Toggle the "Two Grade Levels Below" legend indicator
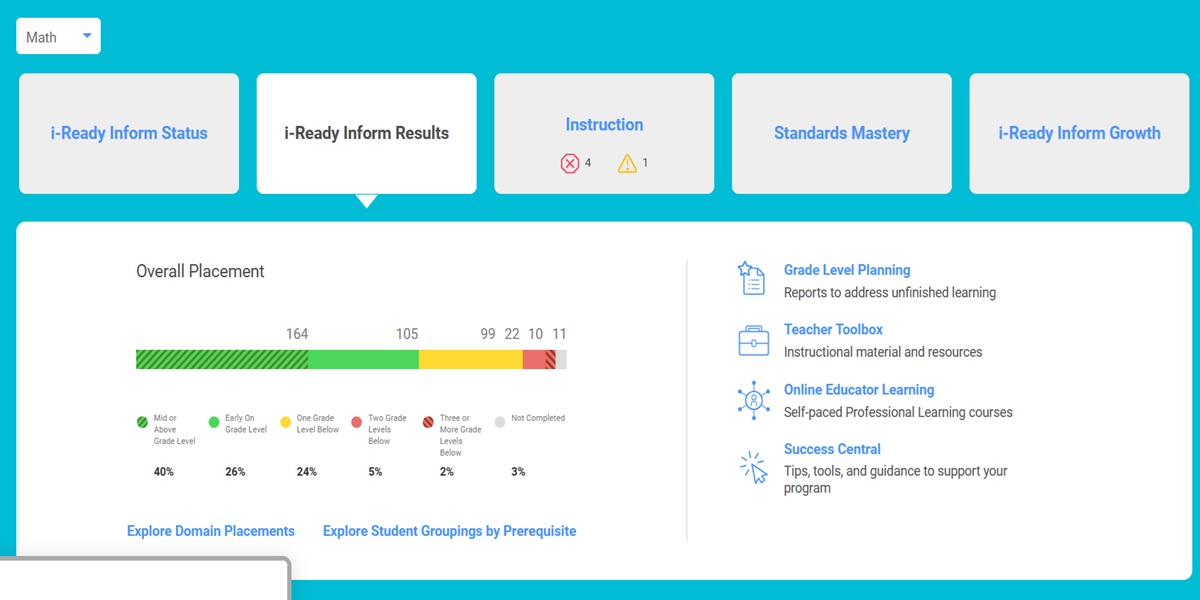The width and height of the screenshot is (1200, 600). pos(357,420)
